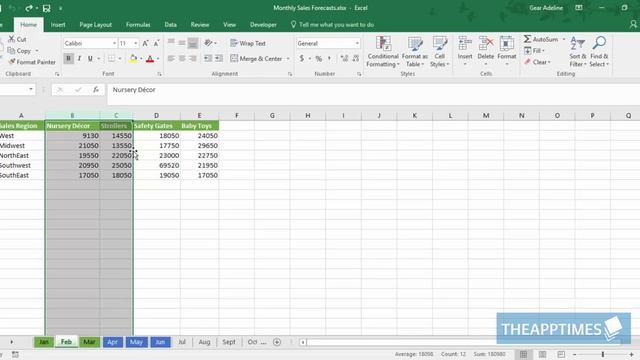Decrease font size with the smaller A icon
The height and width of the screenshot is (360, 640).
156,43
